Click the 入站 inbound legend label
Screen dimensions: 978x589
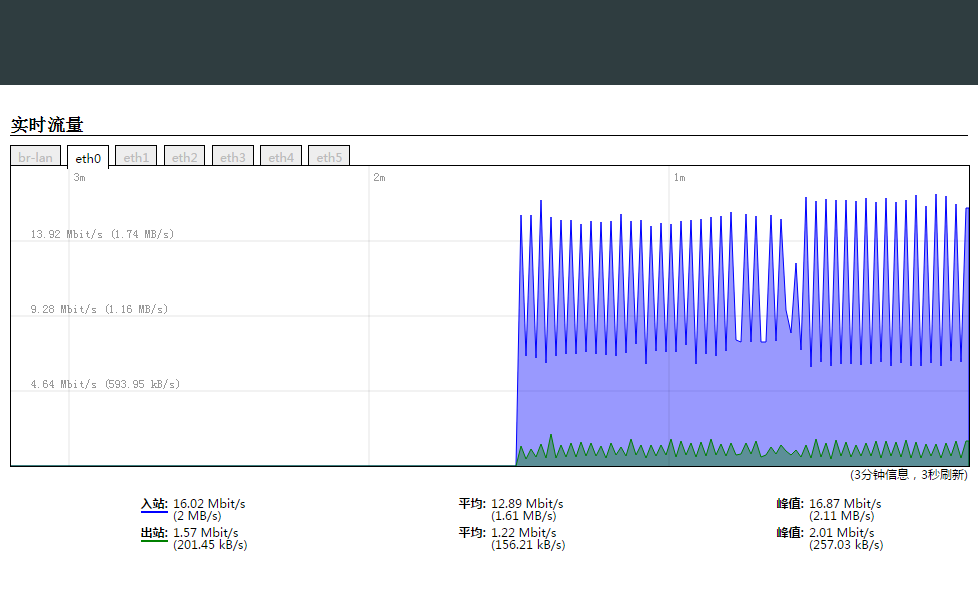[154, 504]
